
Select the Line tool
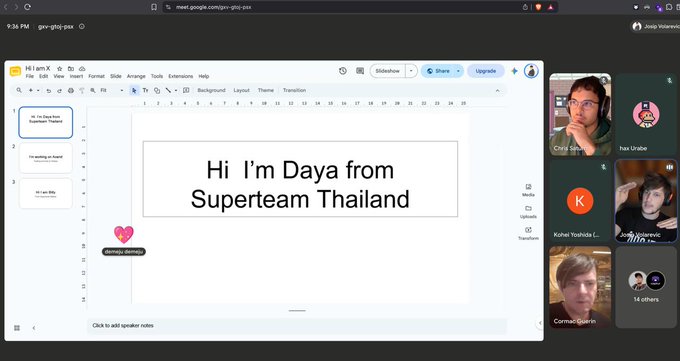(168, 90)
